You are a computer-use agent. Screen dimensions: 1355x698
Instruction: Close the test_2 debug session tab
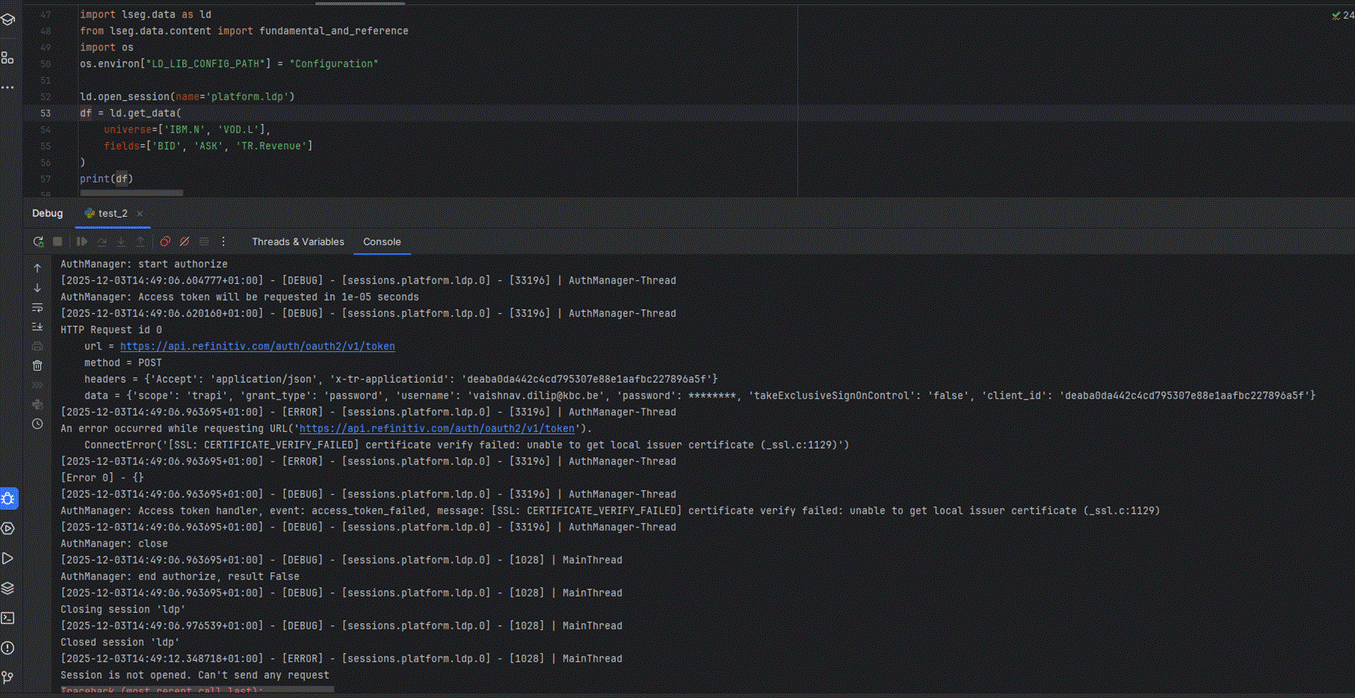coord(140,214)
